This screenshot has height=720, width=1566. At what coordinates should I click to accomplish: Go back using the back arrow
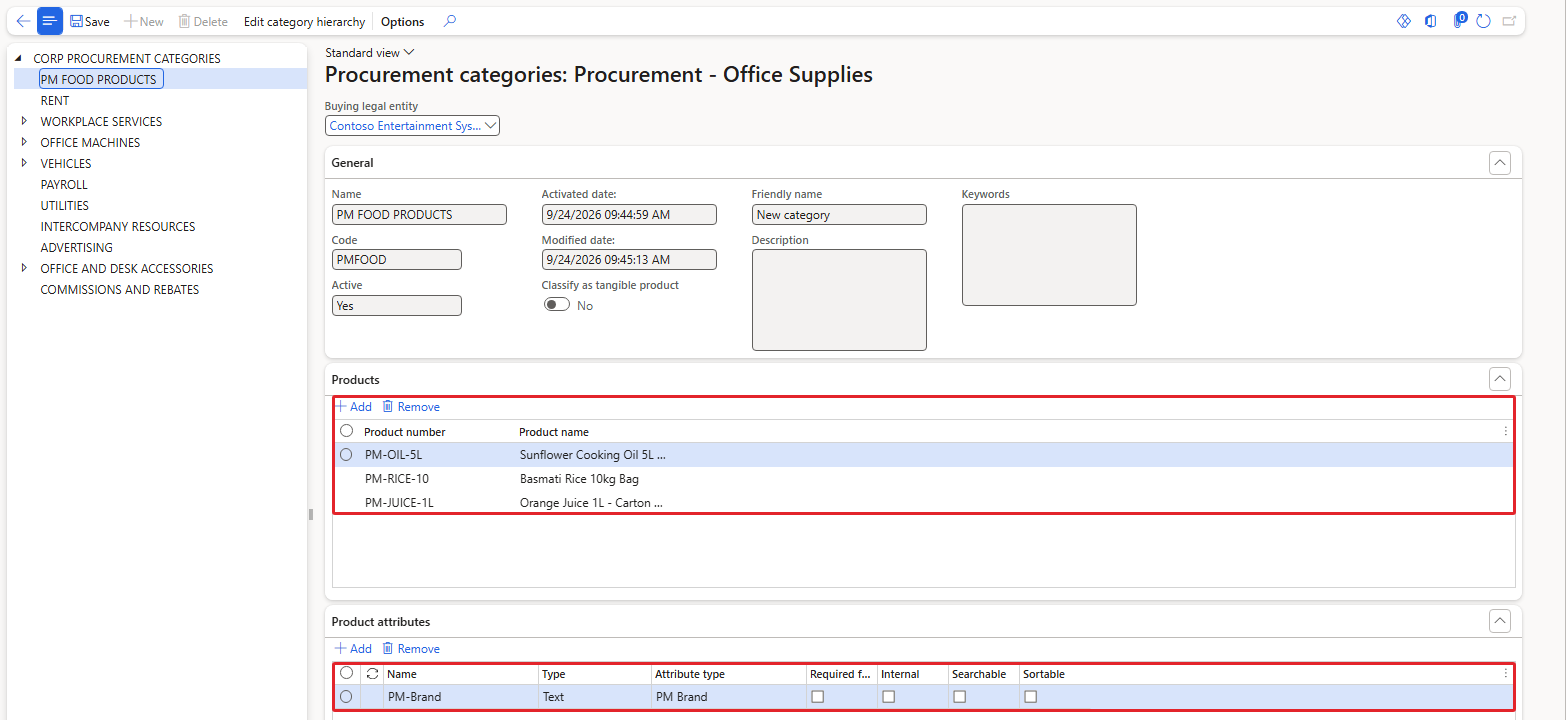23,21
